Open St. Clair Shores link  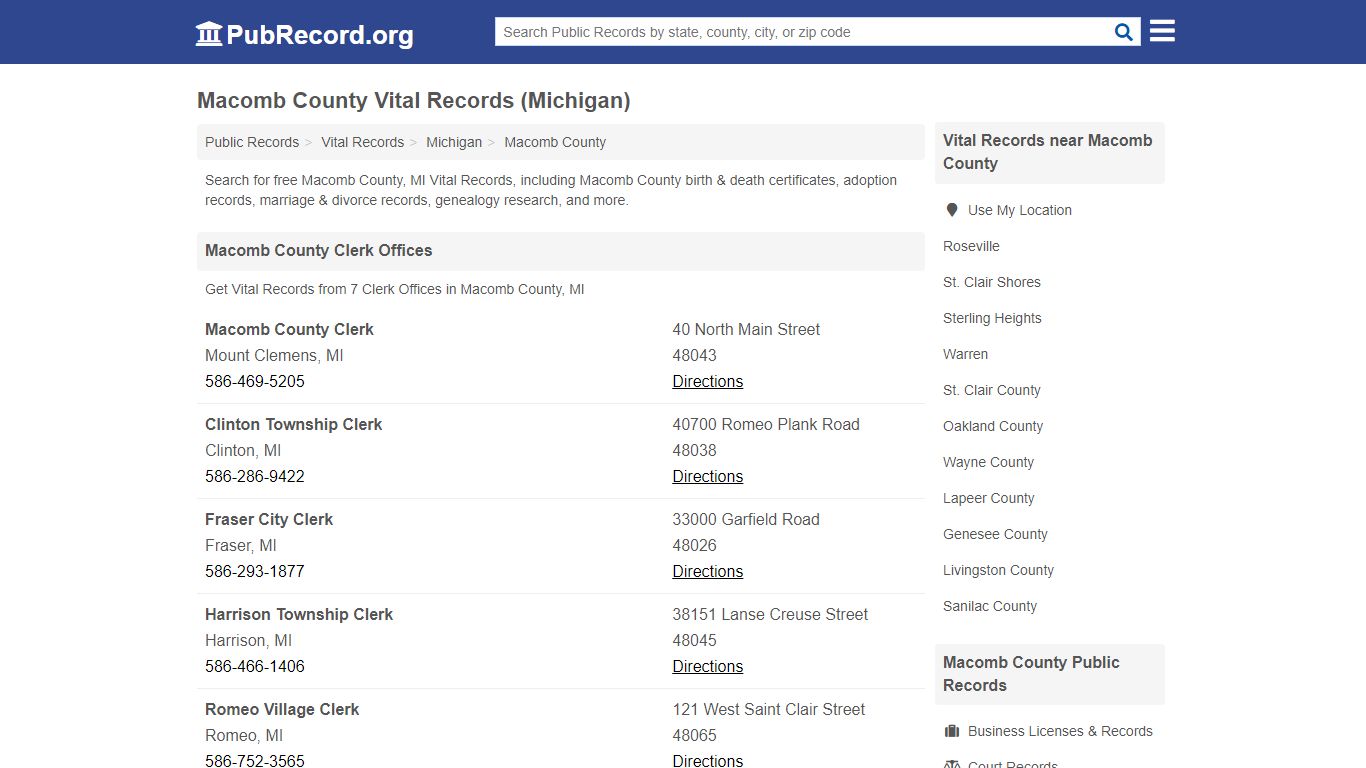(992, 282)
